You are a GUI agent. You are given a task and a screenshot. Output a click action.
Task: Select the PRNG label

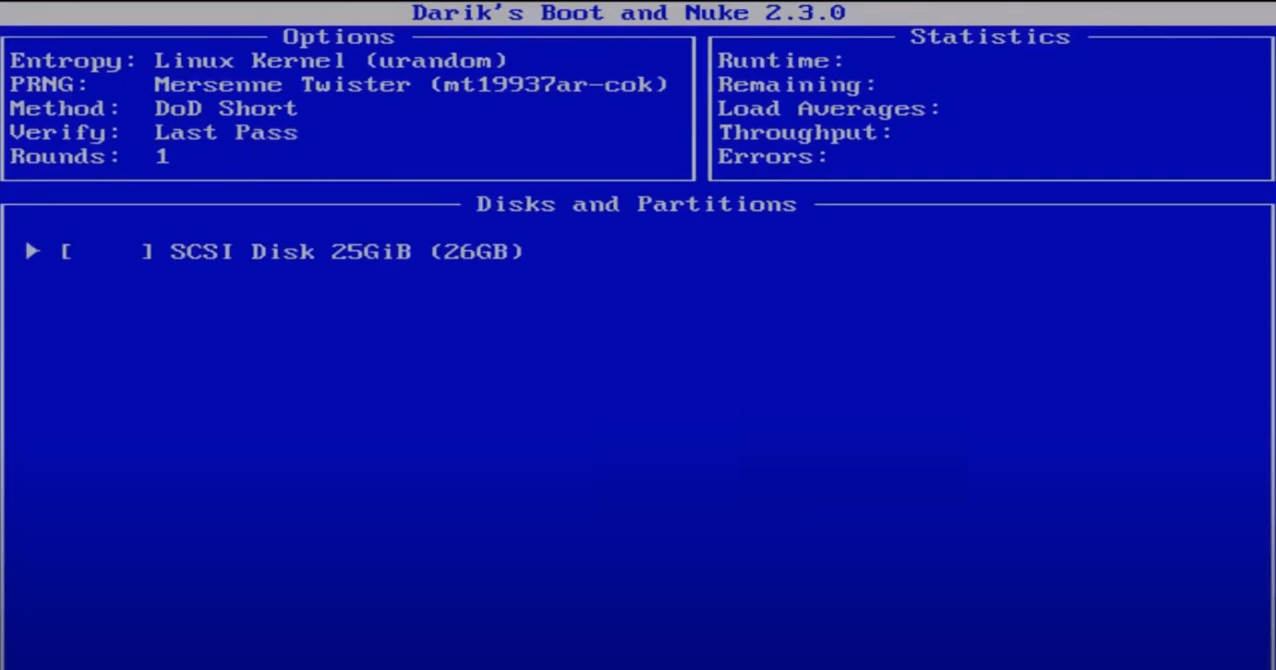click(x=49, y=85)
